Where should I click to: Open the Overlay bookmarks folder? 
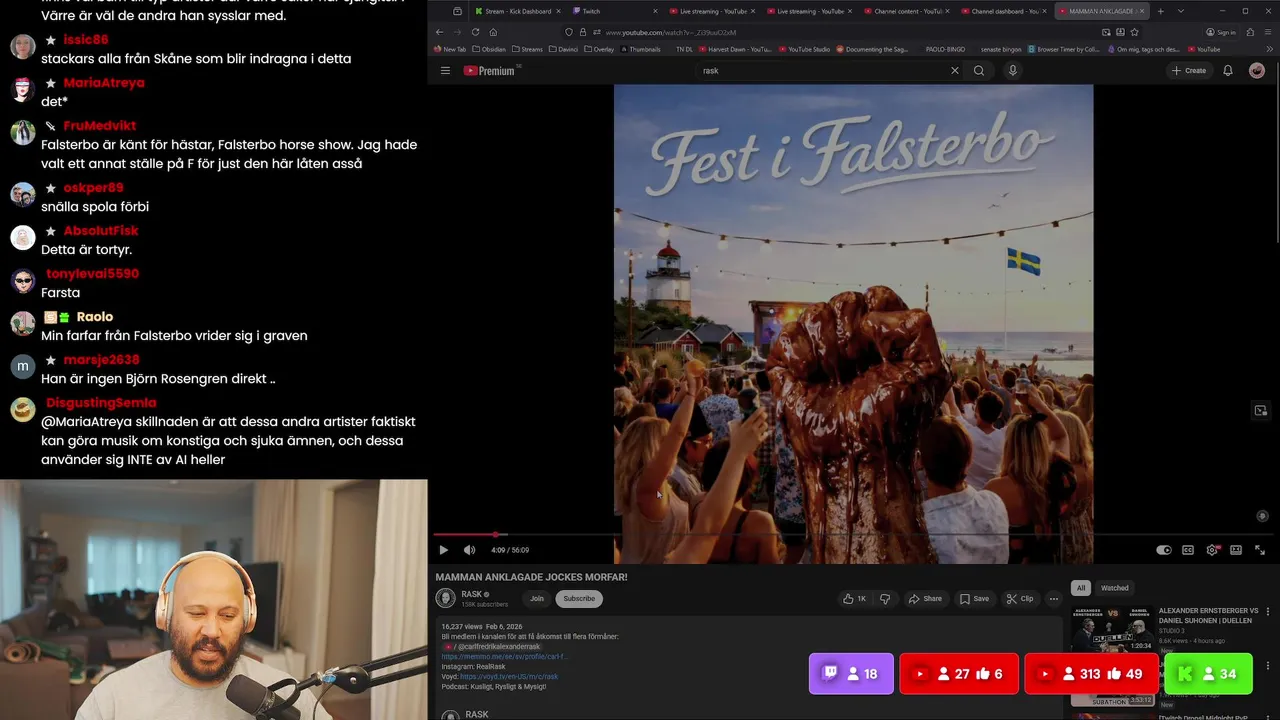click(x=599, y=49)
